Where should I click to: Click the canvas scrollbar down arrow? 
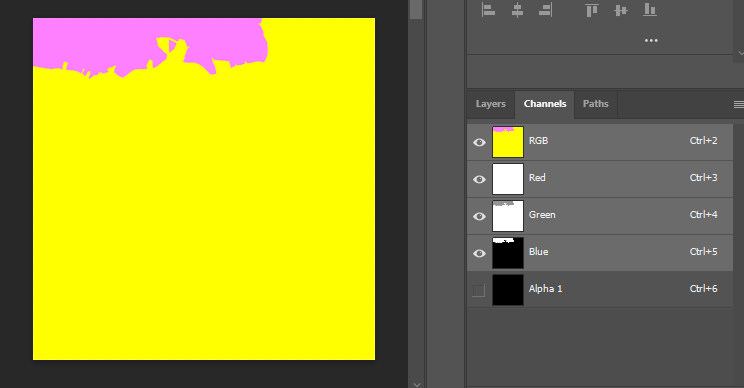tap(416, 384)
